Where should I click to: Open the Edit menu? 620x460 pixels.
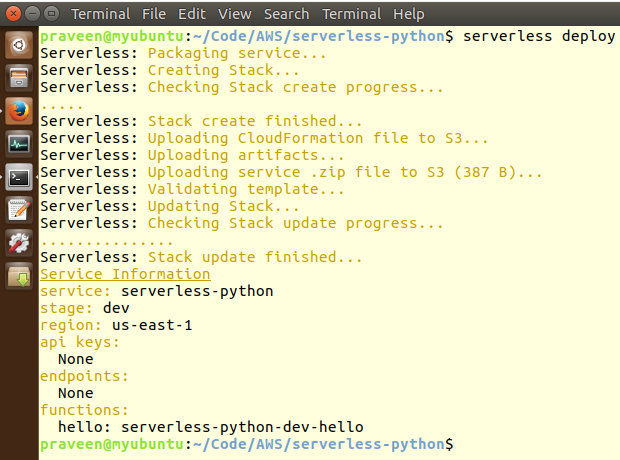coord(192,14)
